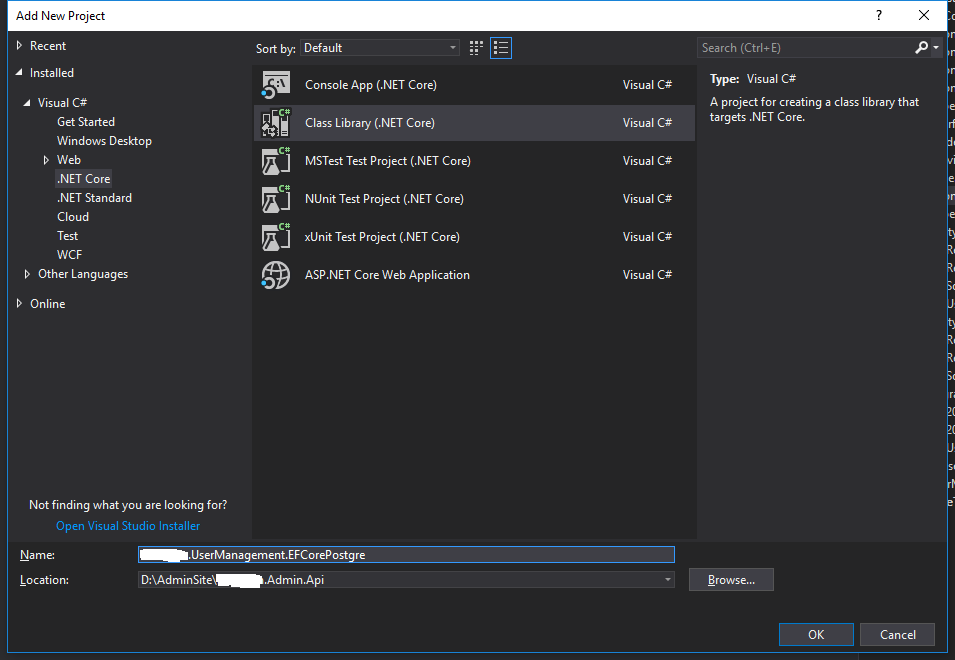Expand the Recent node
Image resolution: width=955 pixels, height=660 pixels.
click(x=19, y=46)
